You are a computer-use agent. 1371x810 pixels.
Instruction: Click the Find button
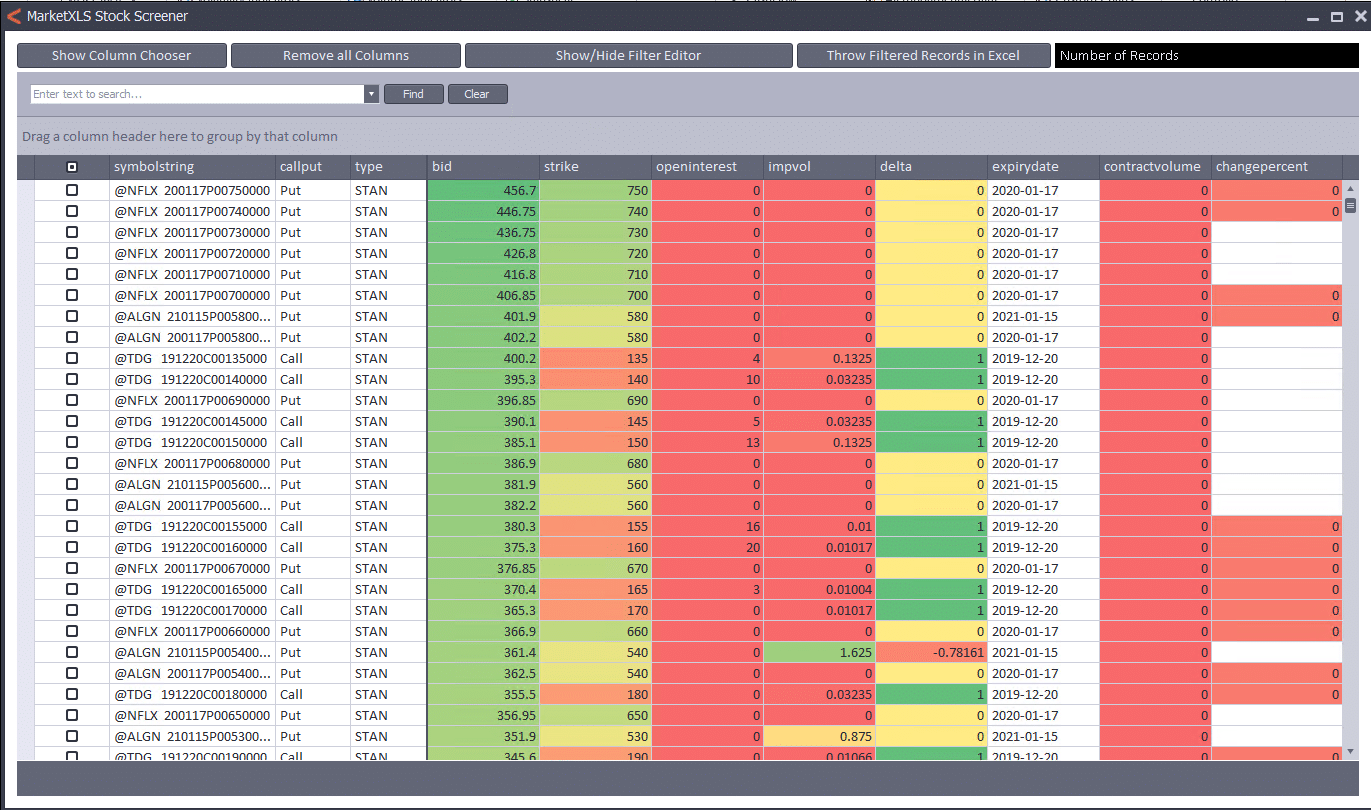point(413,94)
